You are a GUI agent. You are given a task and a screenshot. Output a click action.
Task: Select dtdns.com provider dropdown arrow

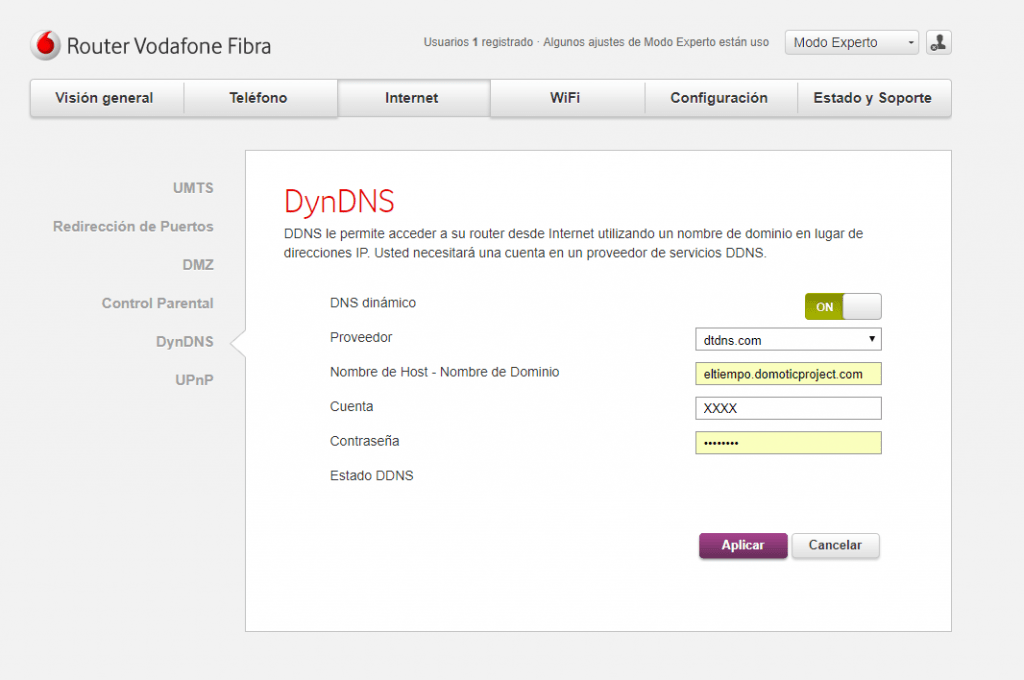tap(871, 339)
